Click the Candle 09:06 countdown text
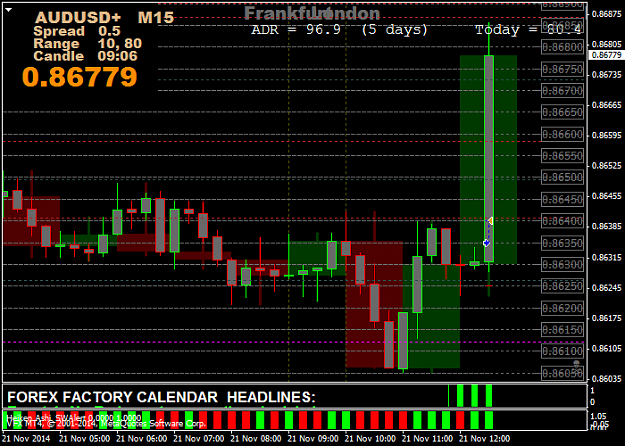 [x=86, y=56]
